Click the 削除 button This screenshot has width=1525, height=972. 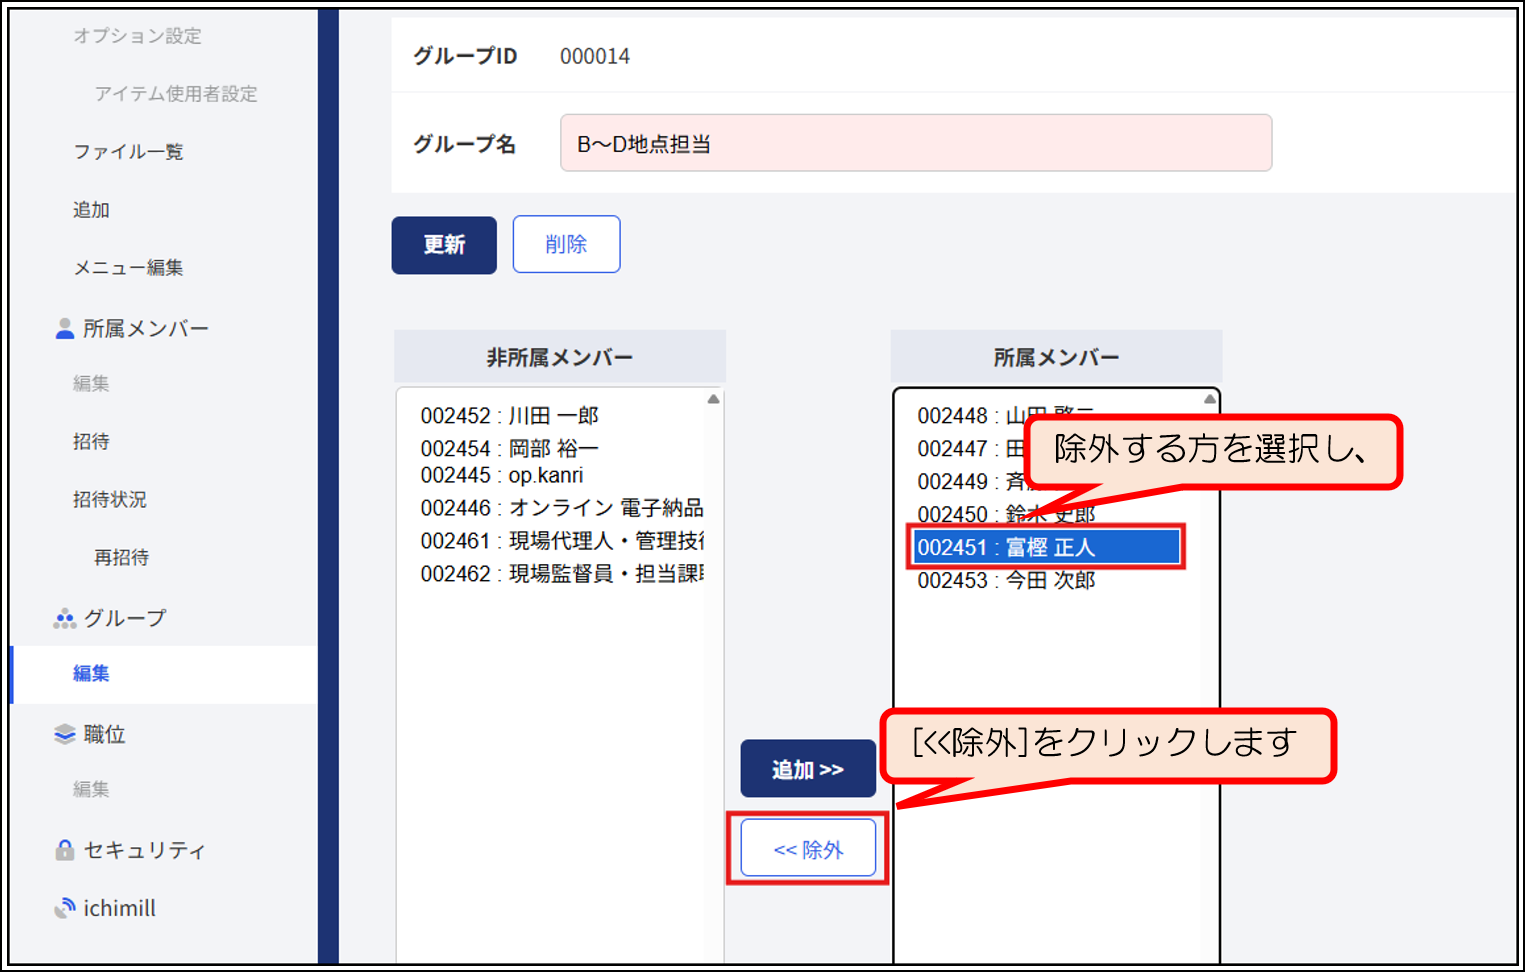566,244
